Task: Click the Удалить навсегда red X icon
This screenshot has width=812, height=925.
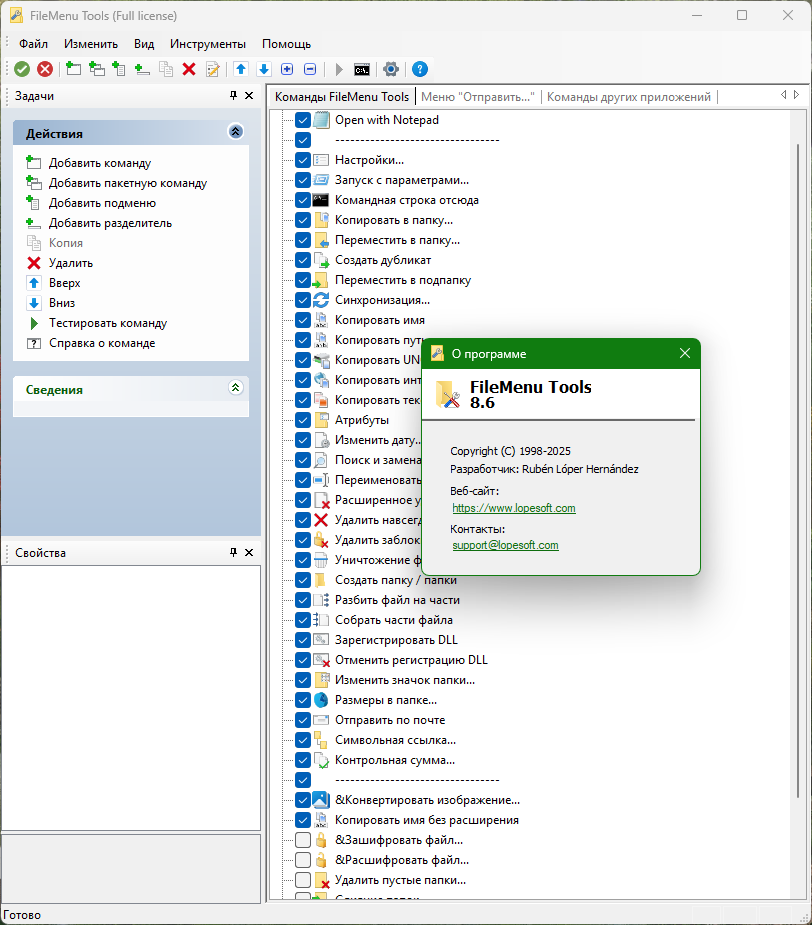Action: click(321, 520)
